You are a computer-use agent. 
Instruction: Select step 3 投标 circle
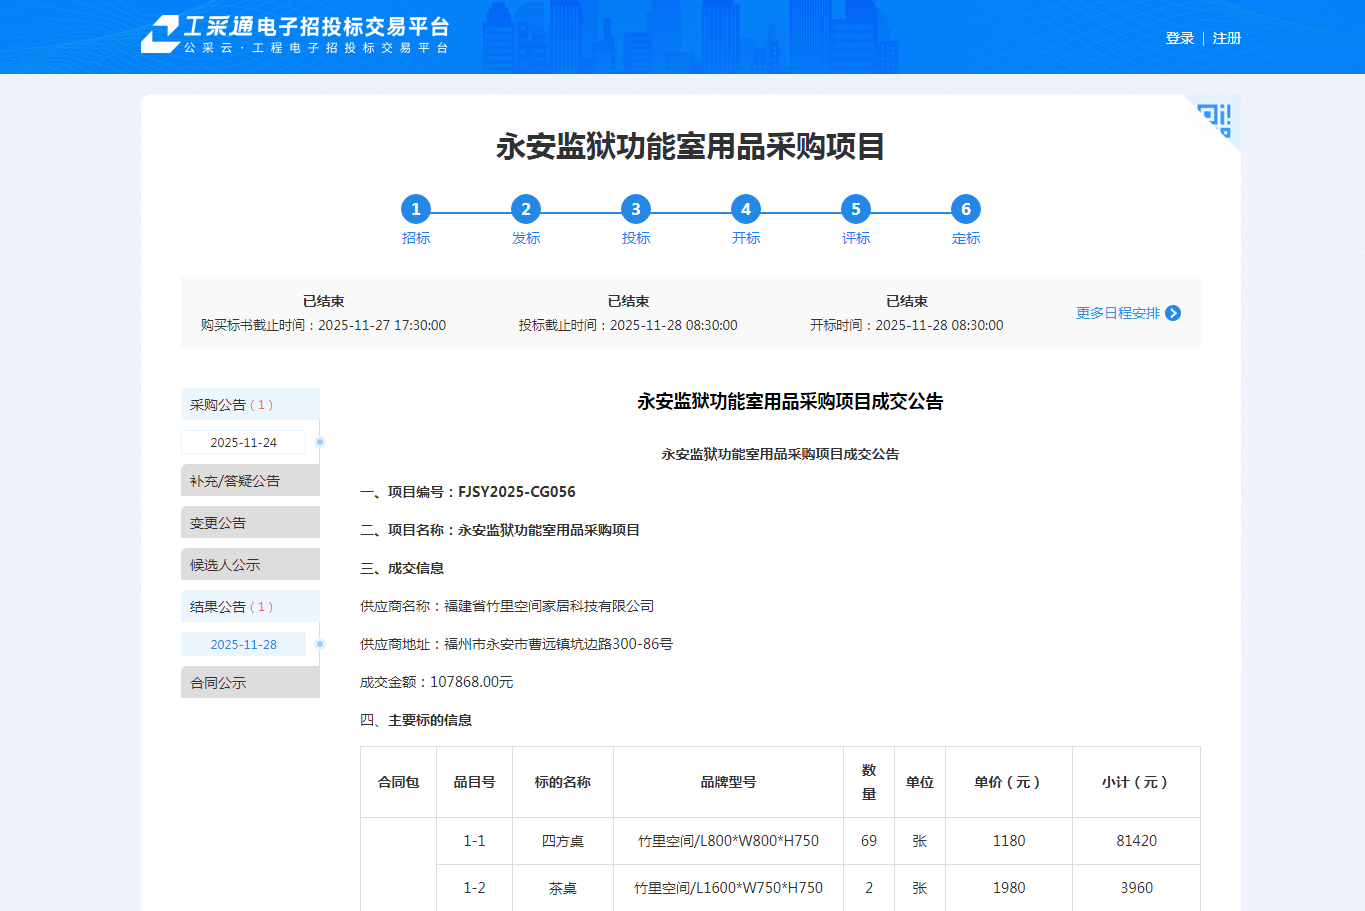click(x=636, y=209)
